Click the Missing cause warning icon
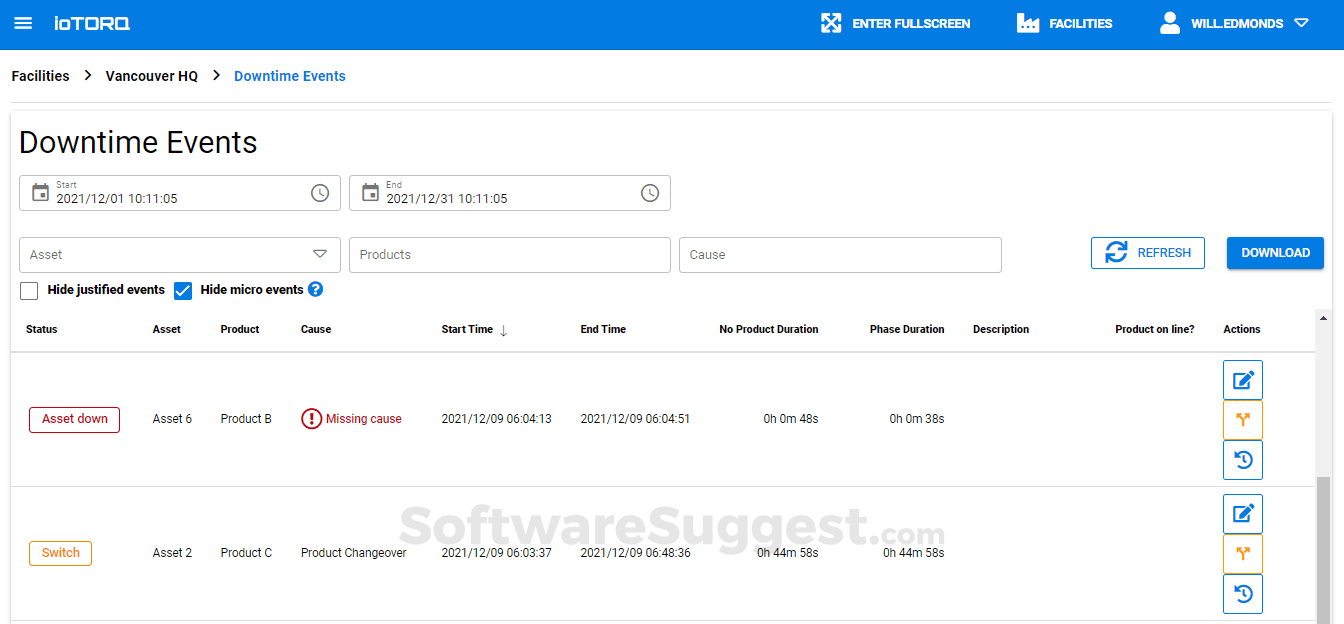This screenshot has width=1344, height=624. pyautogui.click(x=311, y=418)
